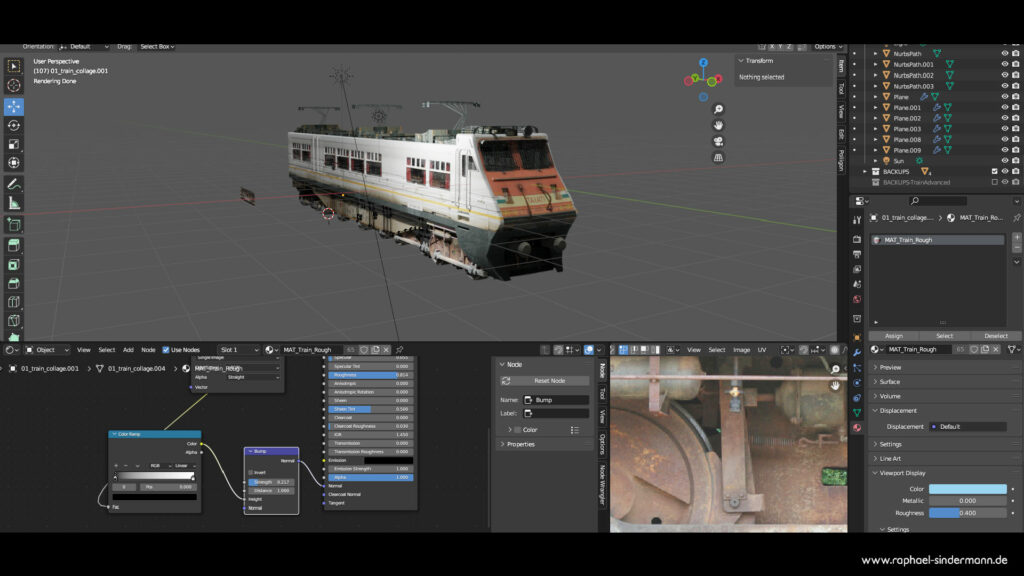Toggle the Use Nodes checkbox
The width and height of the screenshot is (1024, 576).
[165, 350]
